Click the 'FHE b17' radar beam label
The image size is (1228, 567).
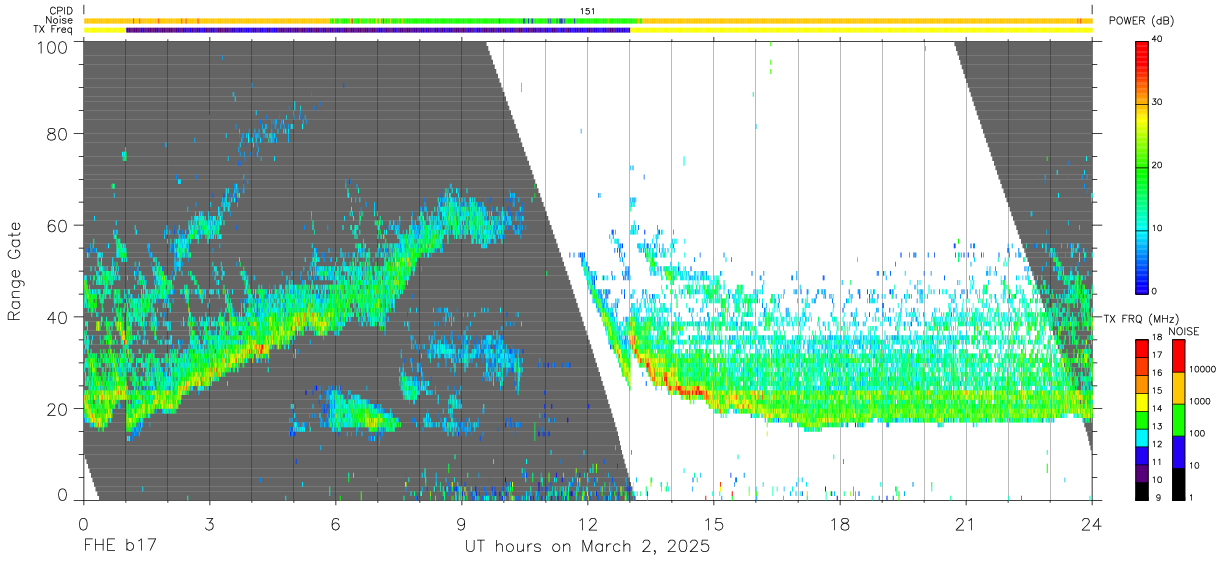point(120,547)
